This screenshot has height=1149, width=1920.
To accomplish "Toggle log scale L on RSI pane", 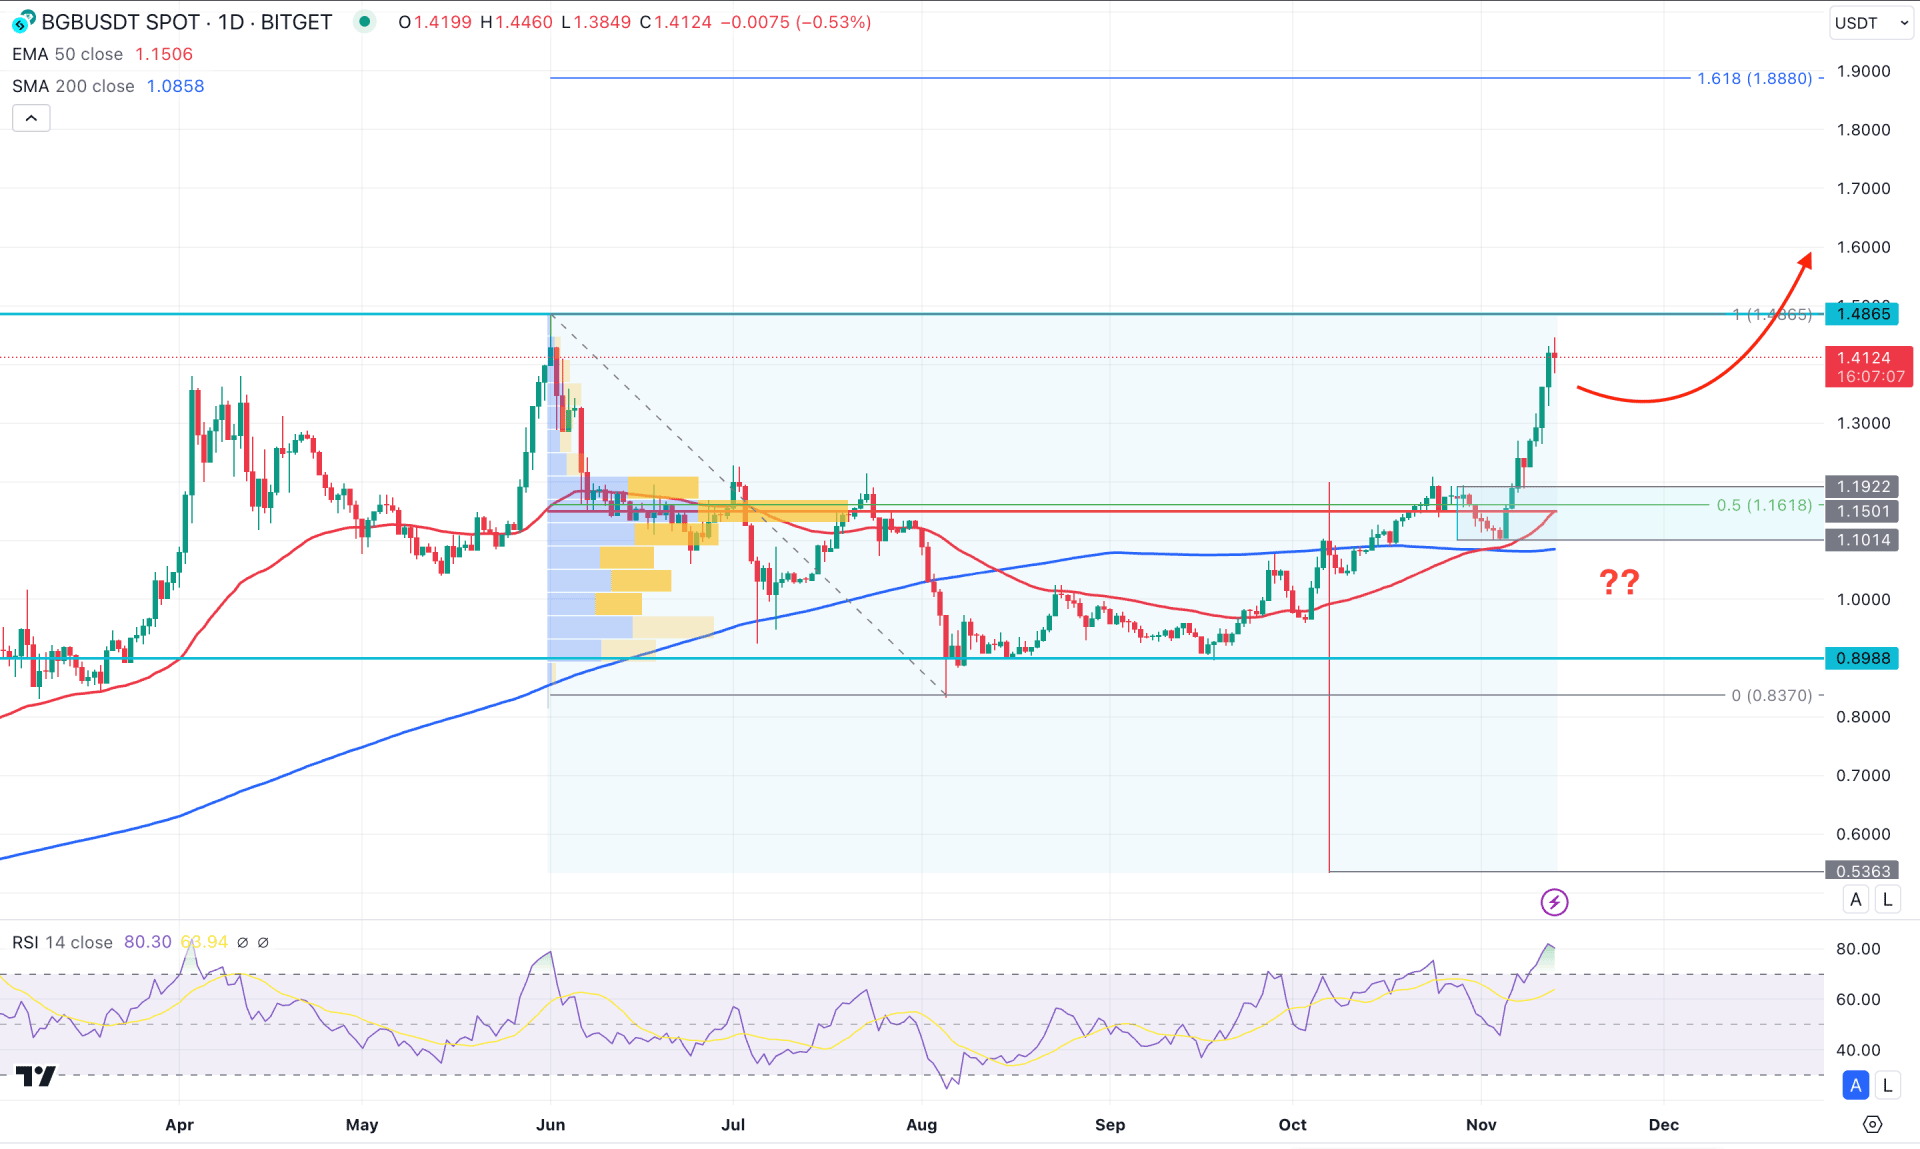I will (1888, 1084).
